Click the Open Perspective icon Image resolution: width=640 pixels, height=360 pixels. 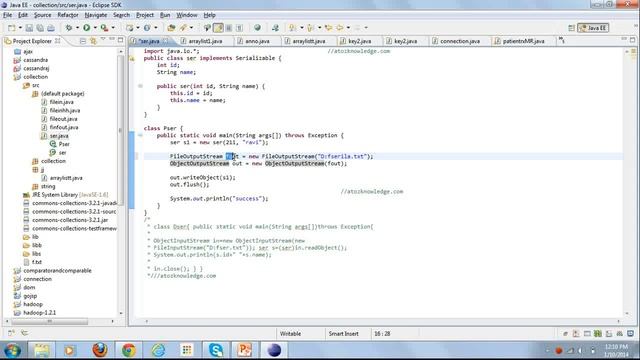coord(571,28)
